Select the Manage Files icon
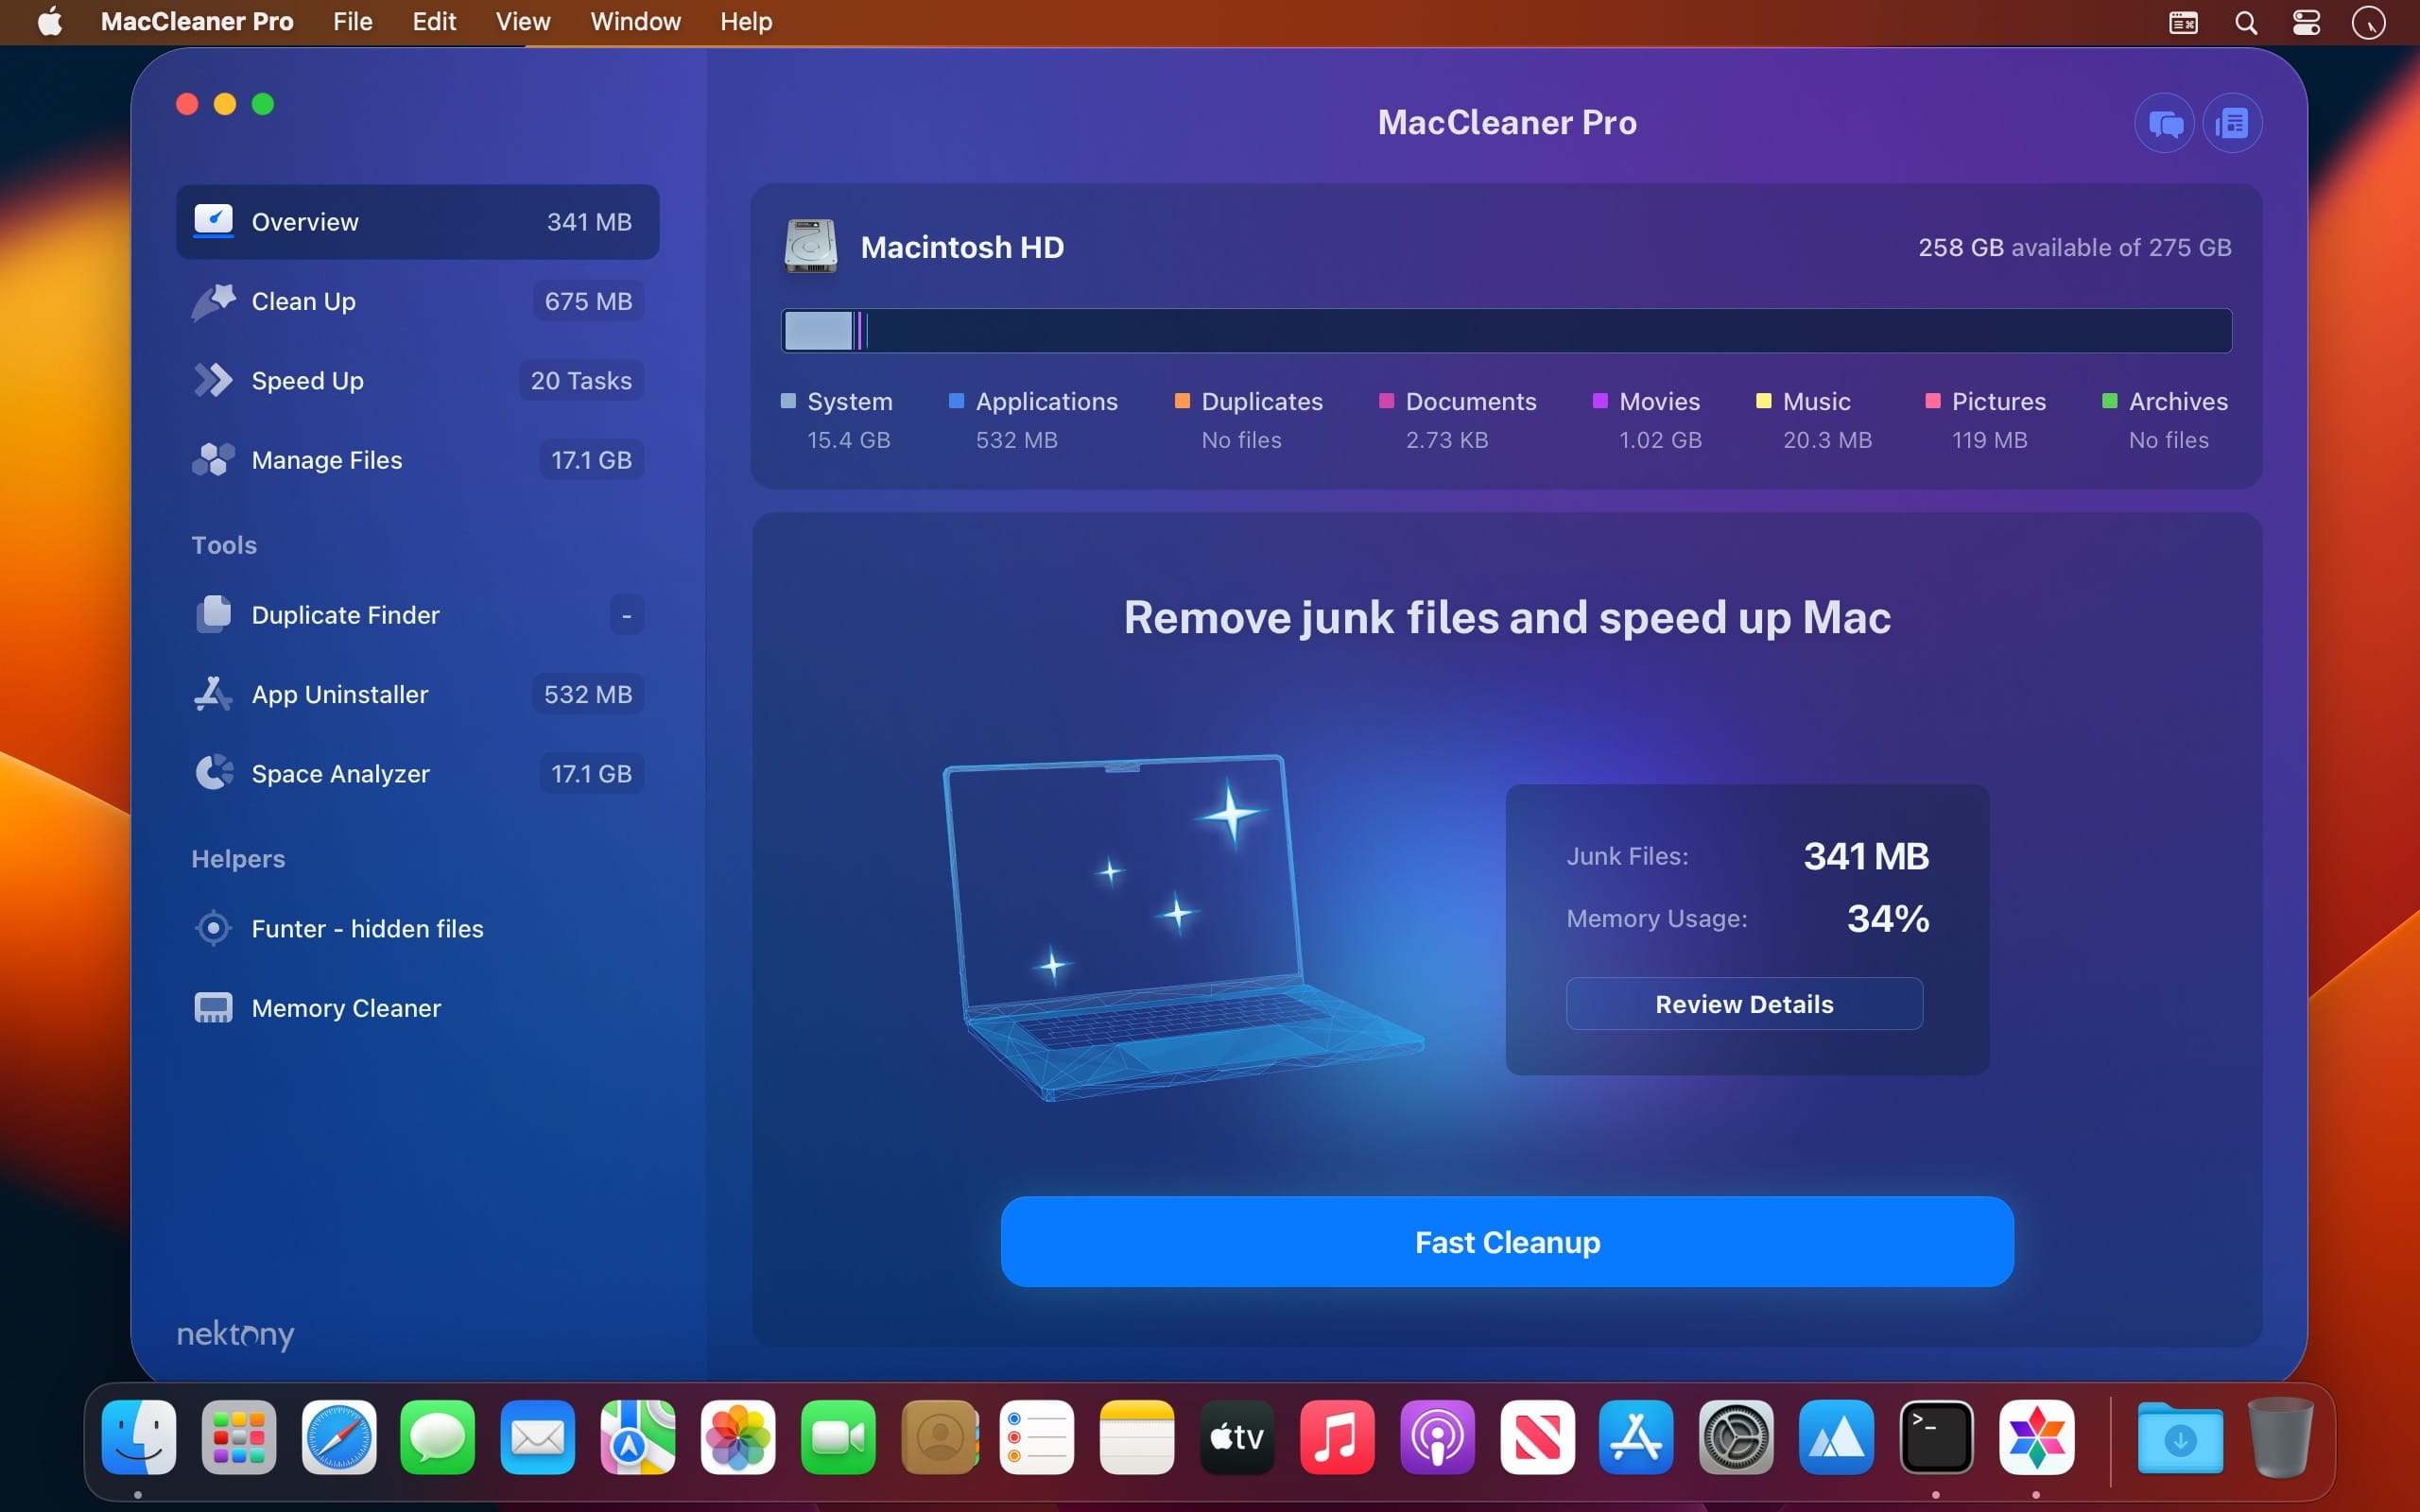2420x1512 pixels. click(213, 458)
